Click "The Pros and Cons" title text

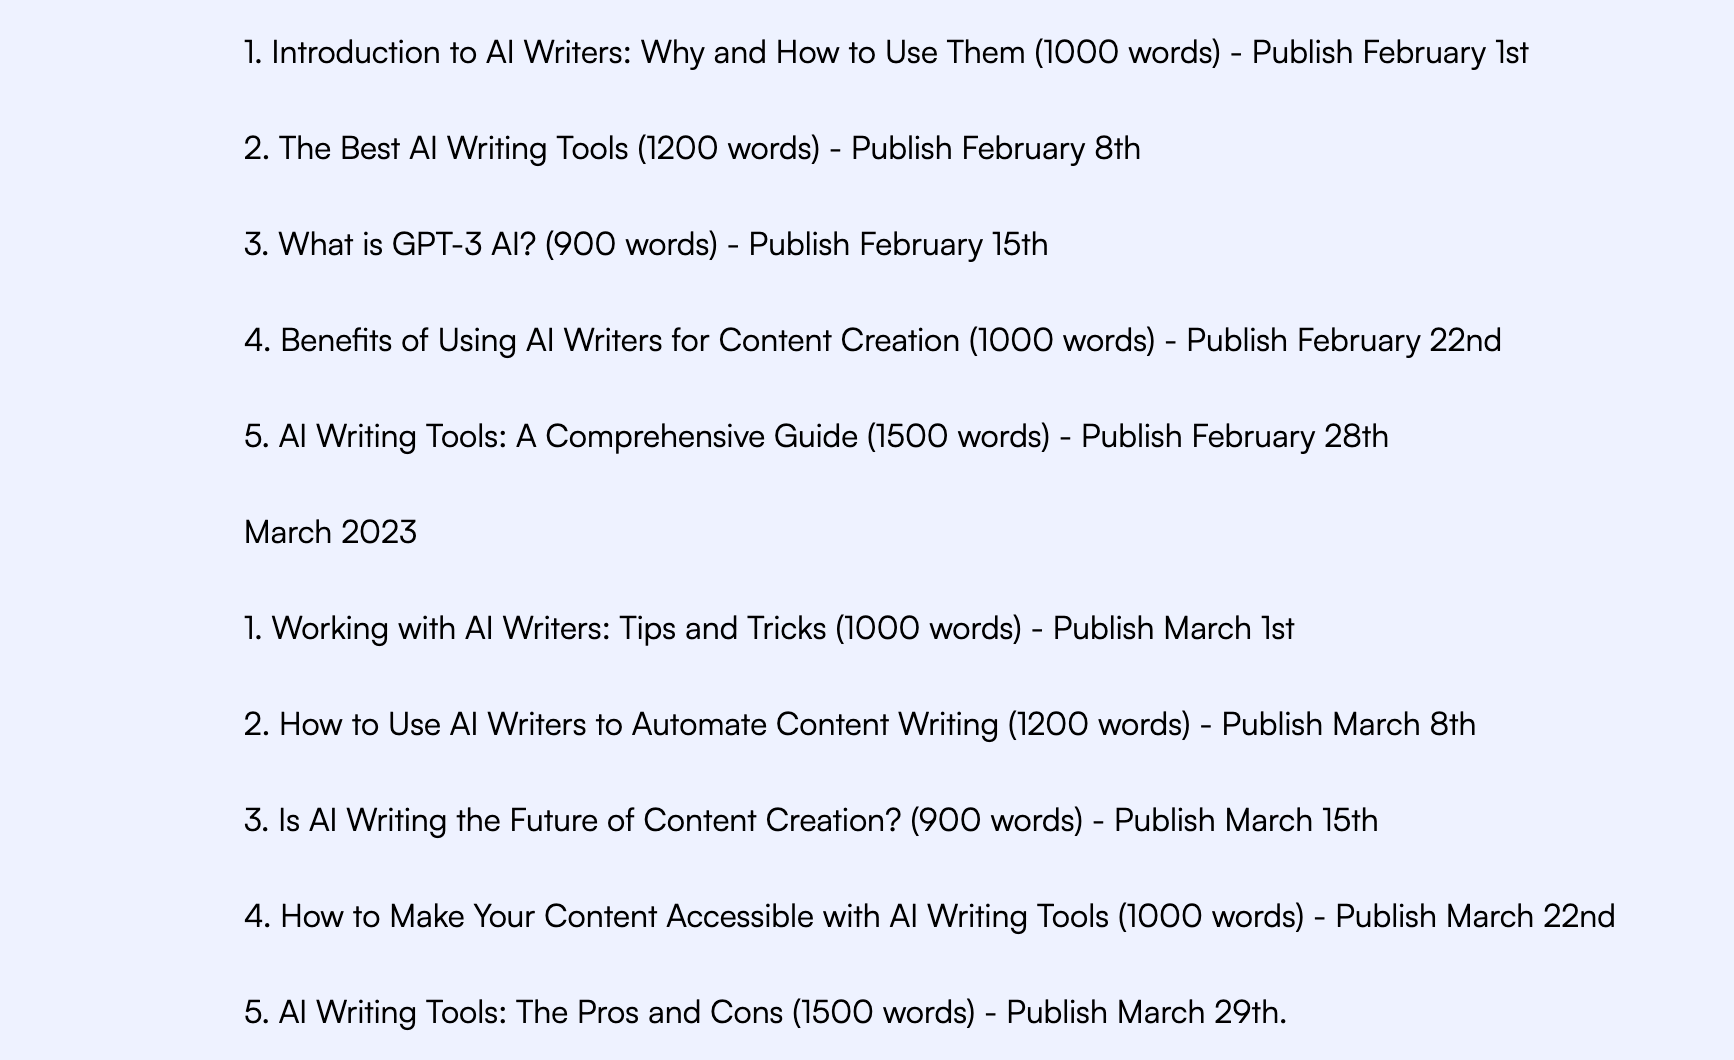[648, 1013]
